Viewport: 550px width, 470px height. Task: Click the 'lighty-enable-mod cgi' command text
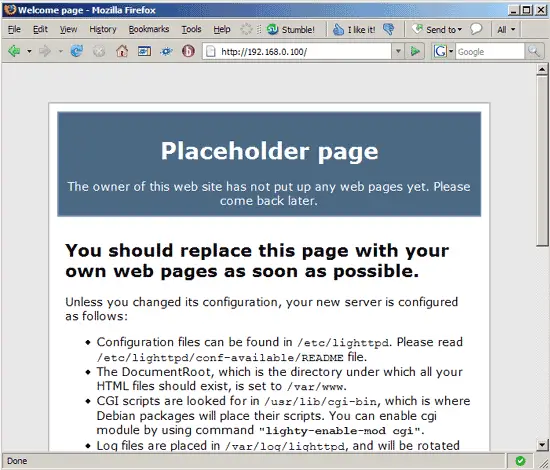340,431
